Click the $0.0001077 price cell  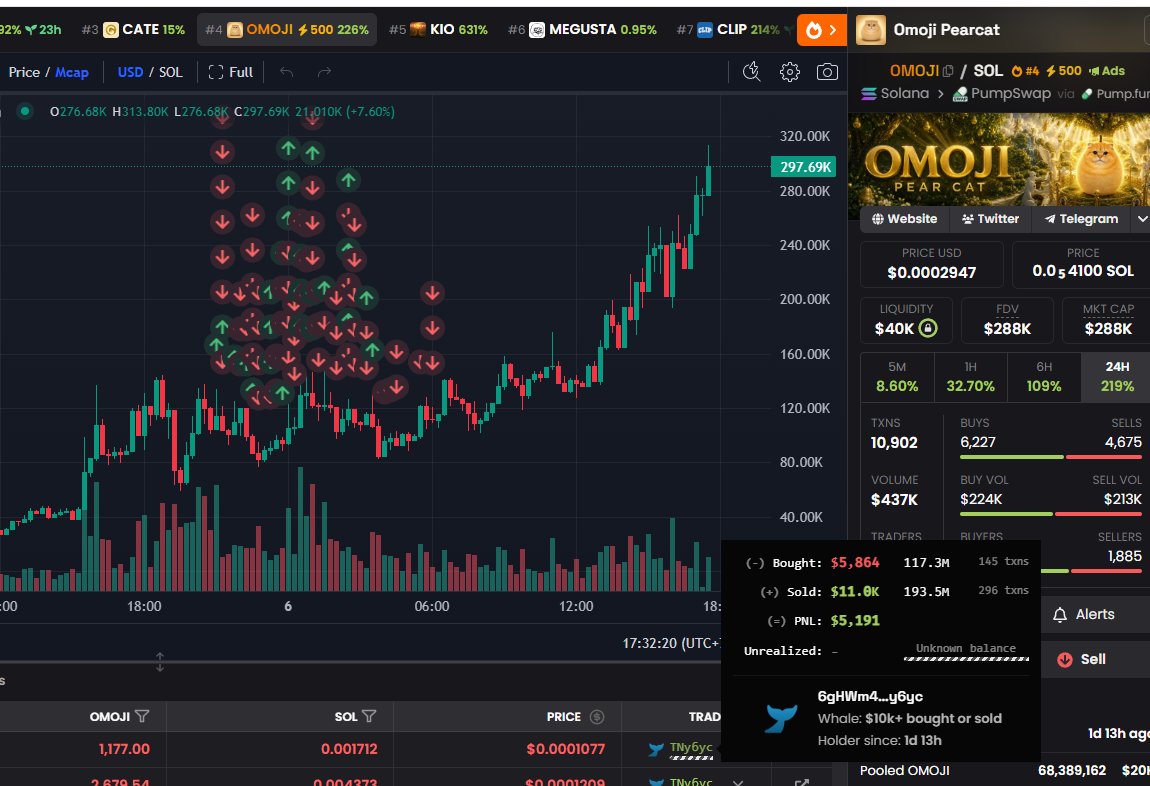click(565, 749)
